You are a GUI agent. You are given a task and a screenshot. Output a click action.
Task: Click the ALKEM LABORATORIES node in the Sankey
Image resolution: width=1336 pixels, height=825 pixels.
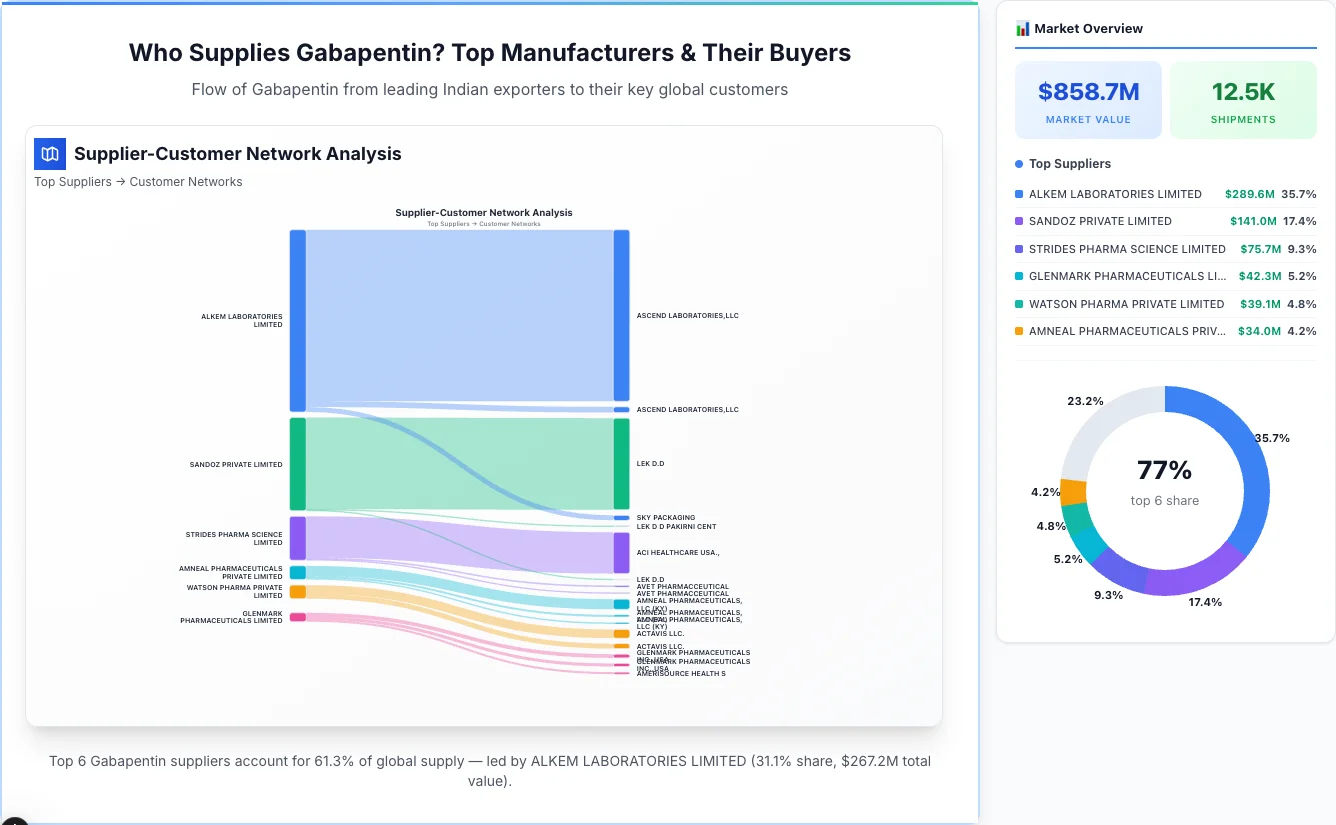pyautogui.click(x=297, y=318)
